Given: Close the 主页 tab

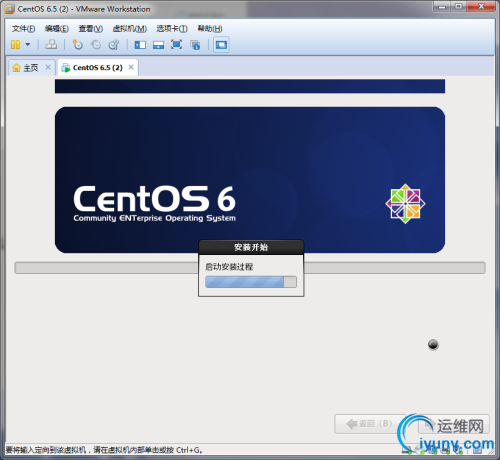Looking at the screenshot, I should click(x=48, y=67).
